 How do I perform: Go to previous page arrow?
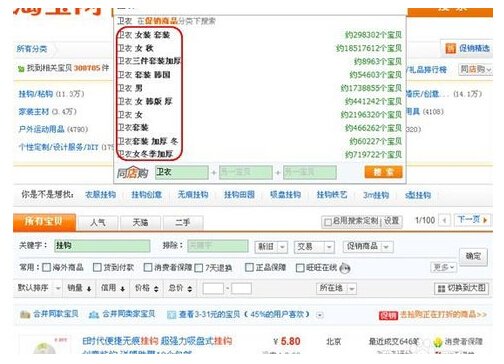tap(444, 220)
